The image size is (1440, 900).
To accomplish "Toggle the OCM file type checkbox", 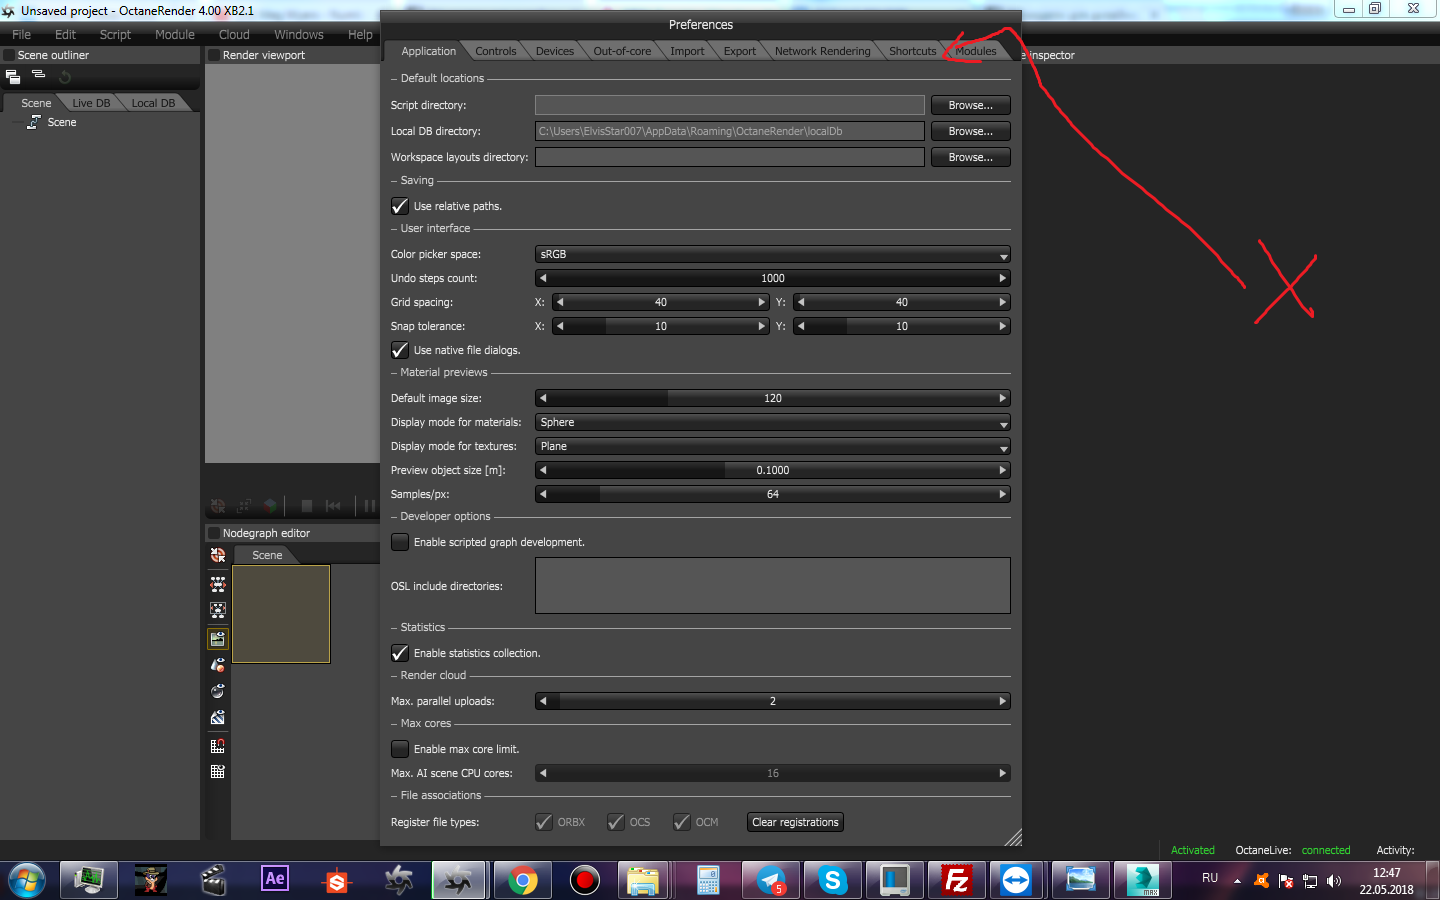I will [x=682, y=822].
